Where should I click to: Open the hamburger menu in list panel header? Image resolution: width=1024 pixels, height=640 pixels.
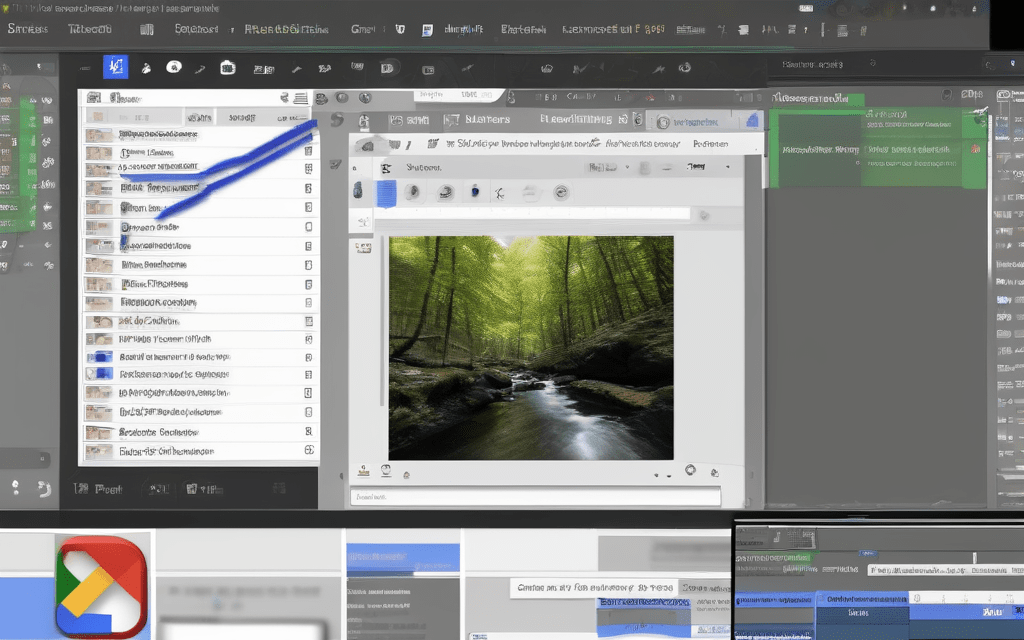tap(300, 98)
